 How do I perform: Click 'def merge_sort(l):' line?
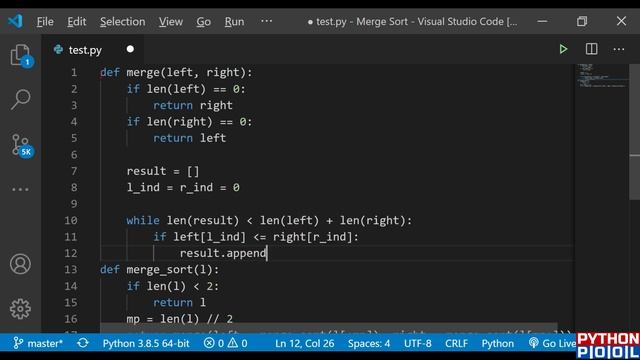(160, 269)
